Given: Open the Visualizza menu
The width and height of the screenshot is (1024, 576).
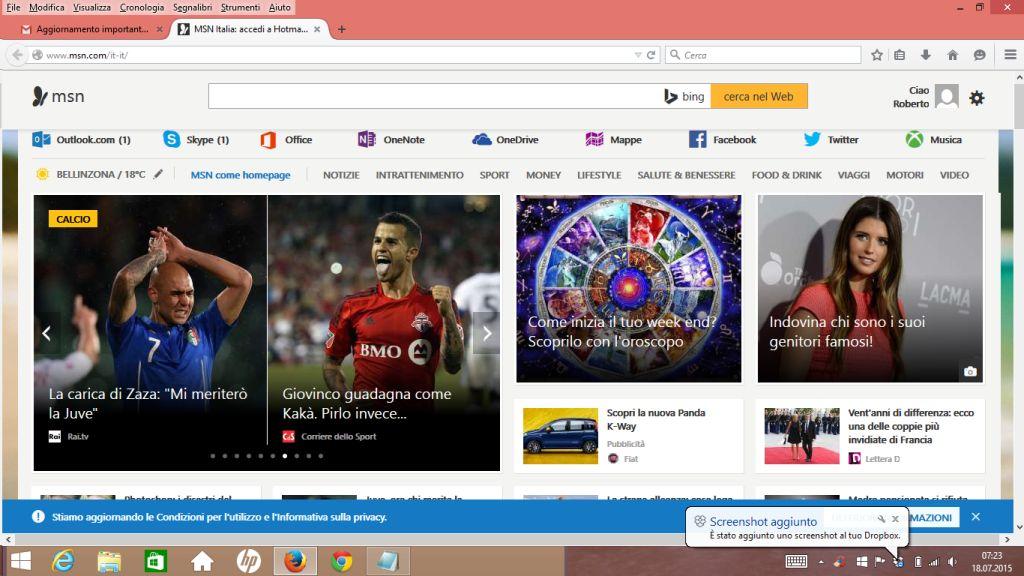Looking at the screenshot, I should (x=91, y=7).
